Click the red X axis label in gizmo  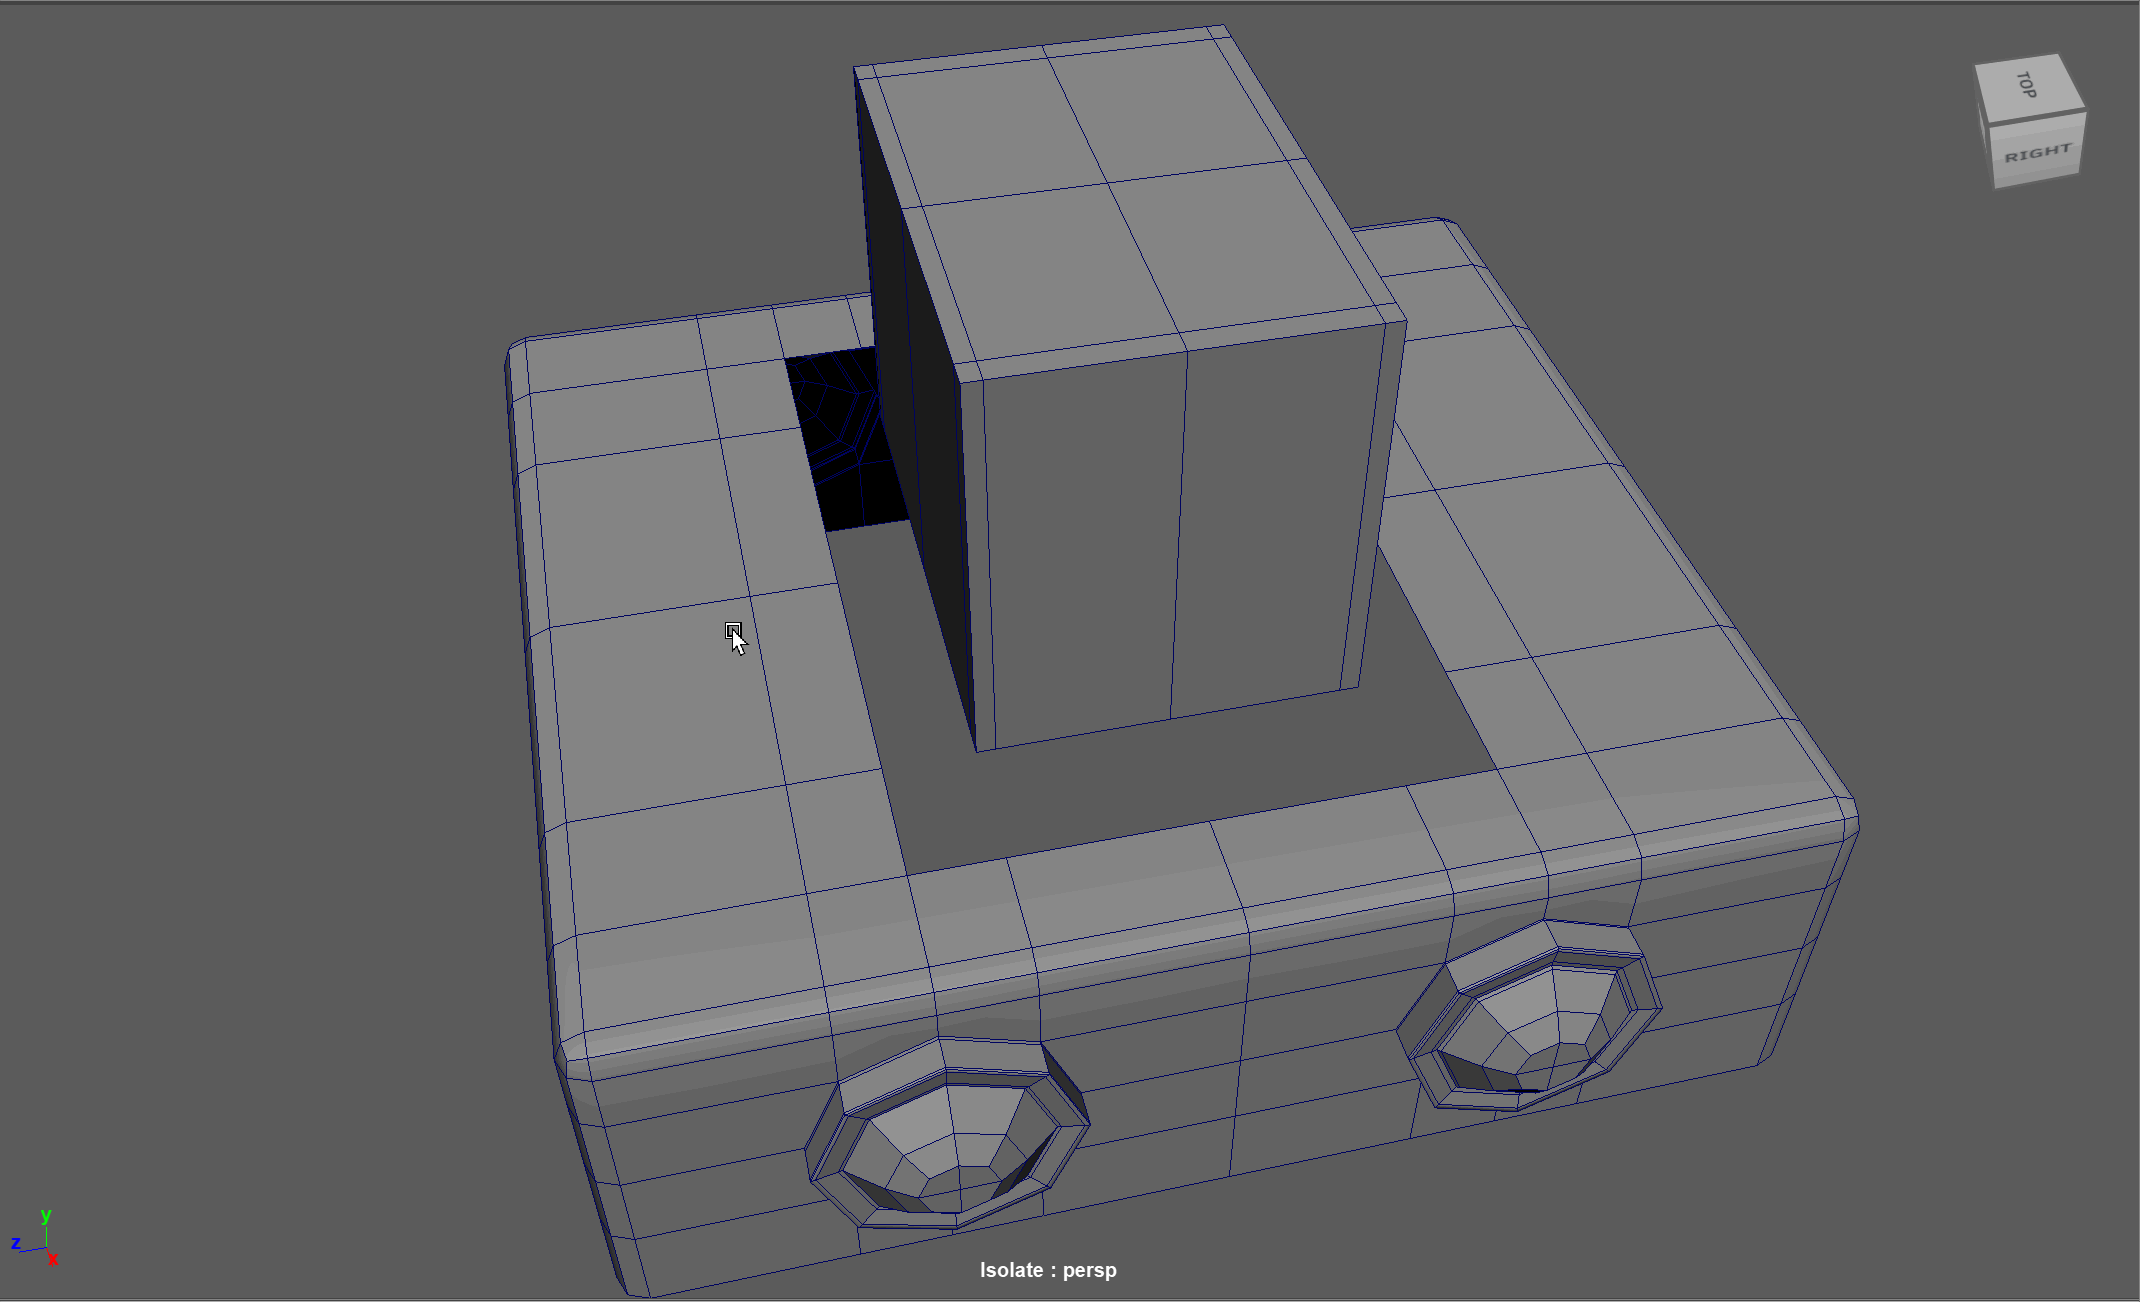tap(53, 1260)
